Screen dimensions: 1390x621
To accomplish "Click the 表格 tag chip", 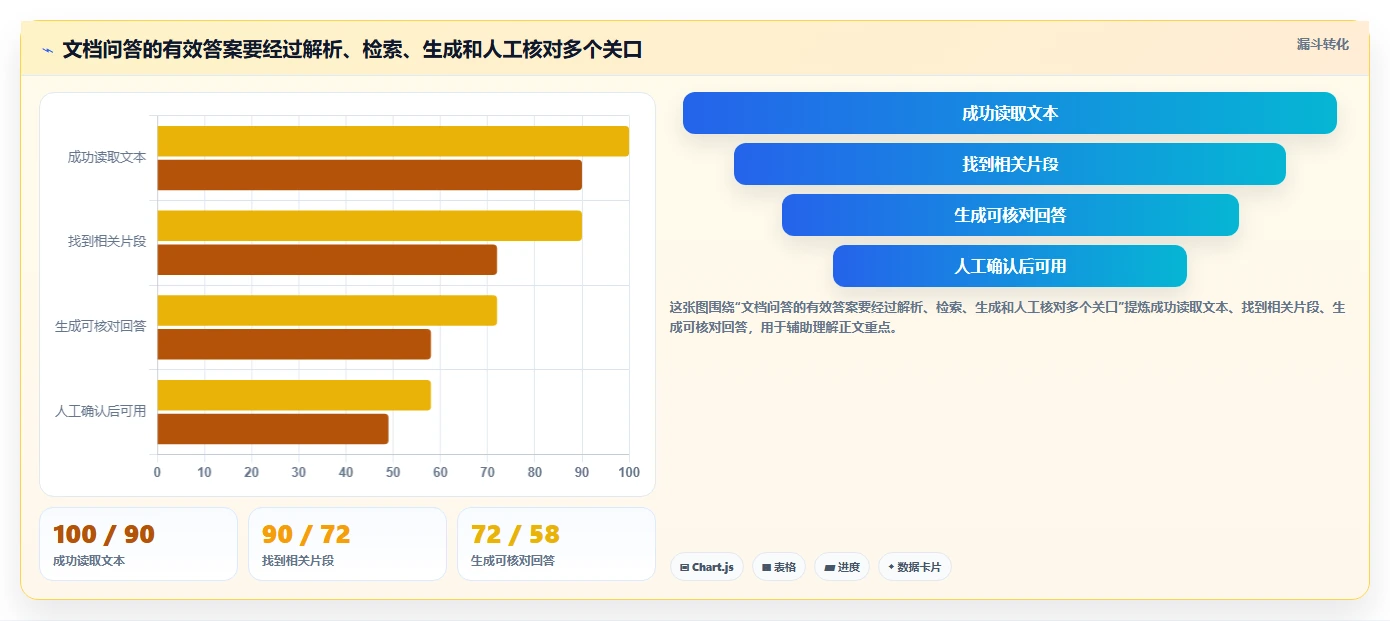I will (779, 567).
